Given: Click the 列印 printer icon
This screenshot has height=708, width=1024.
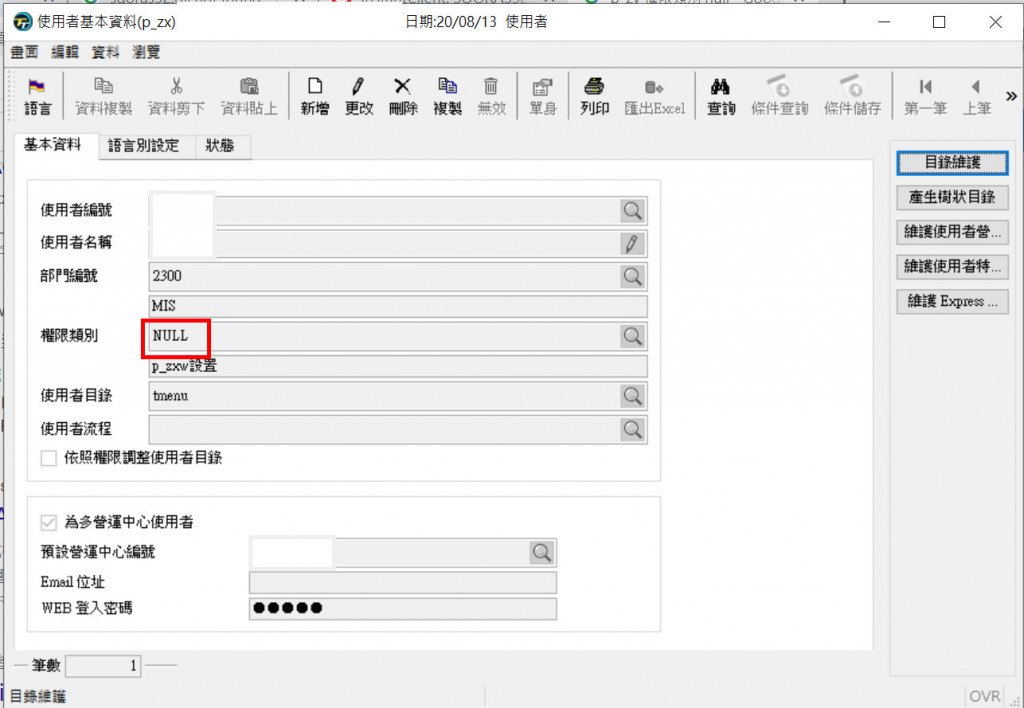Looking at the screenshot, I should (x=594, y=86).
